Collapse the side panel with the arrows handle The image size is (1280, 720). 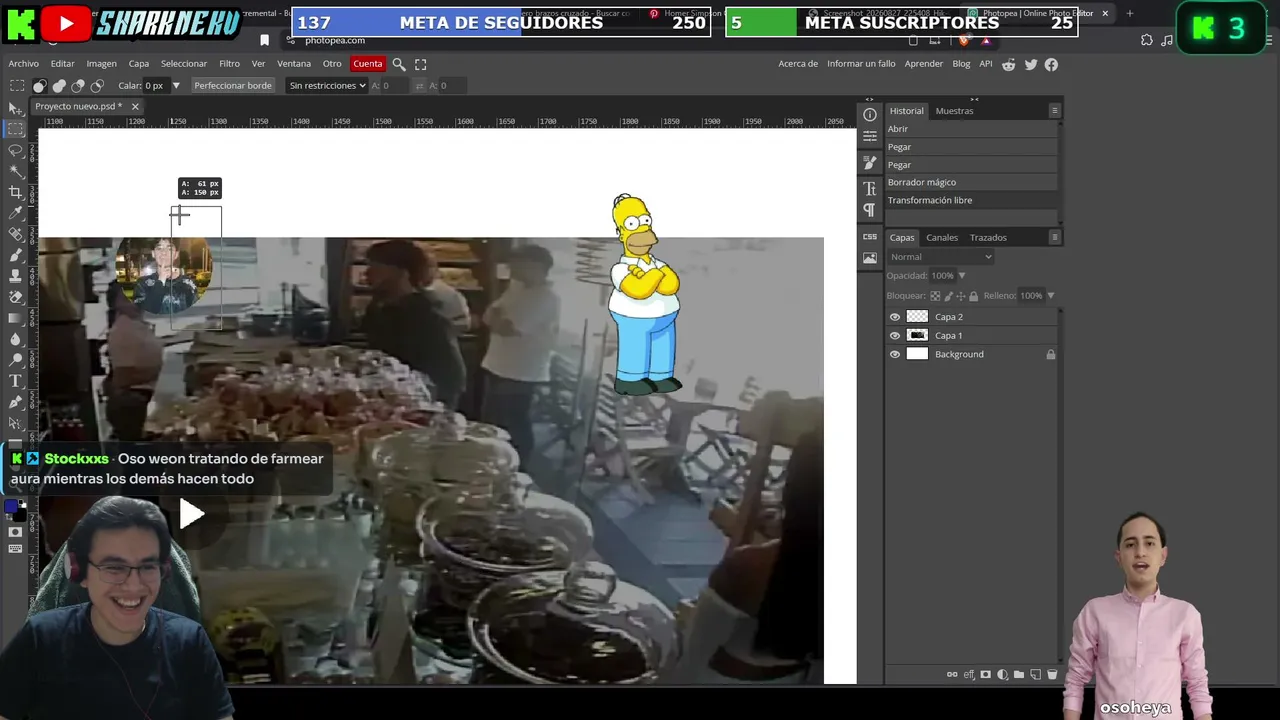pos(974,99)
